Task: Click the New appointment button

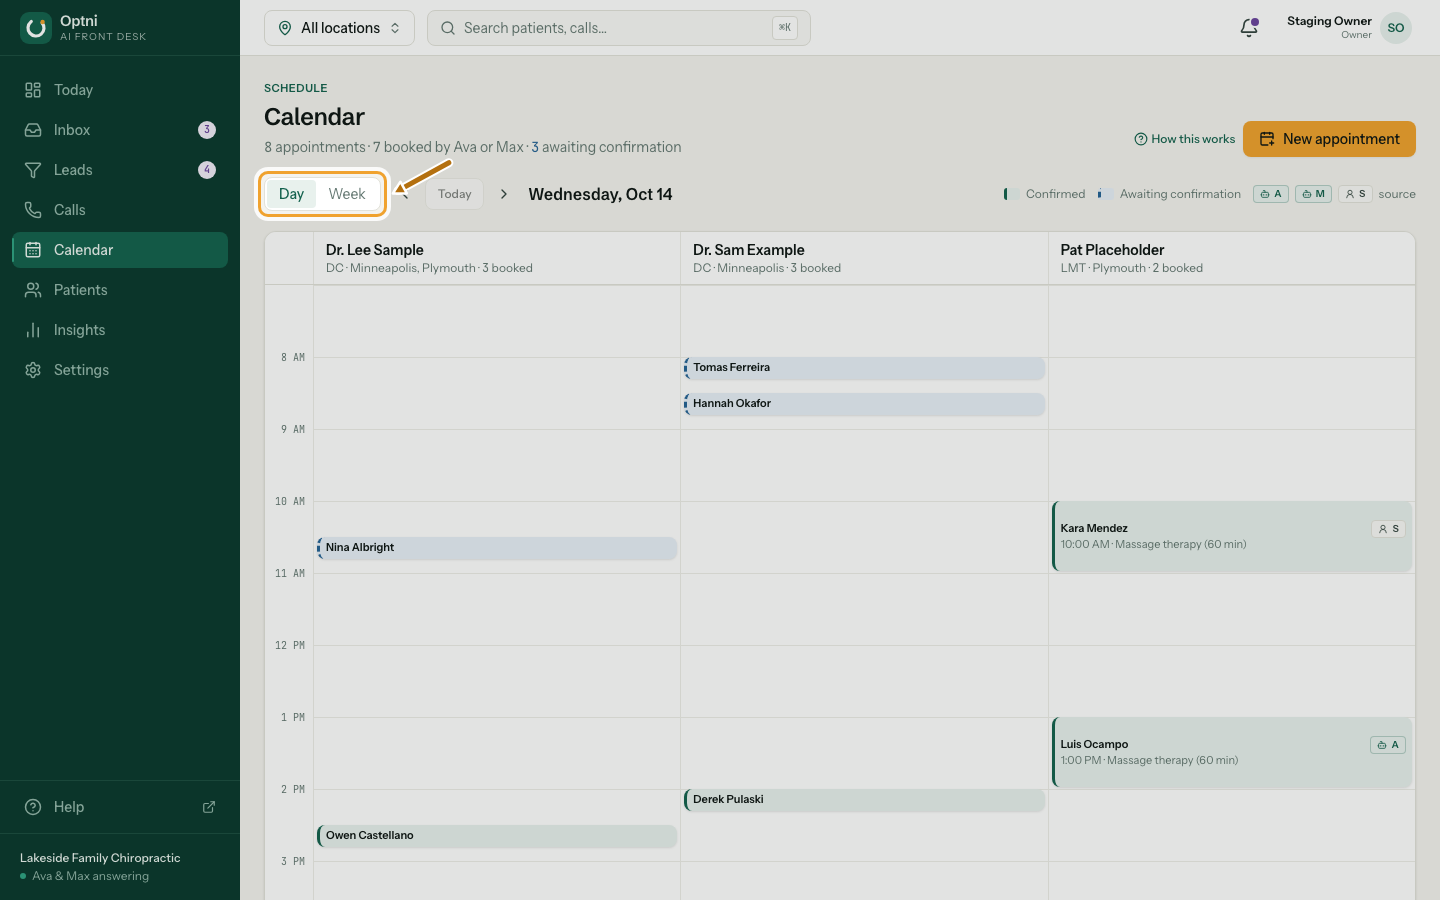Action: click(1329, 139)
